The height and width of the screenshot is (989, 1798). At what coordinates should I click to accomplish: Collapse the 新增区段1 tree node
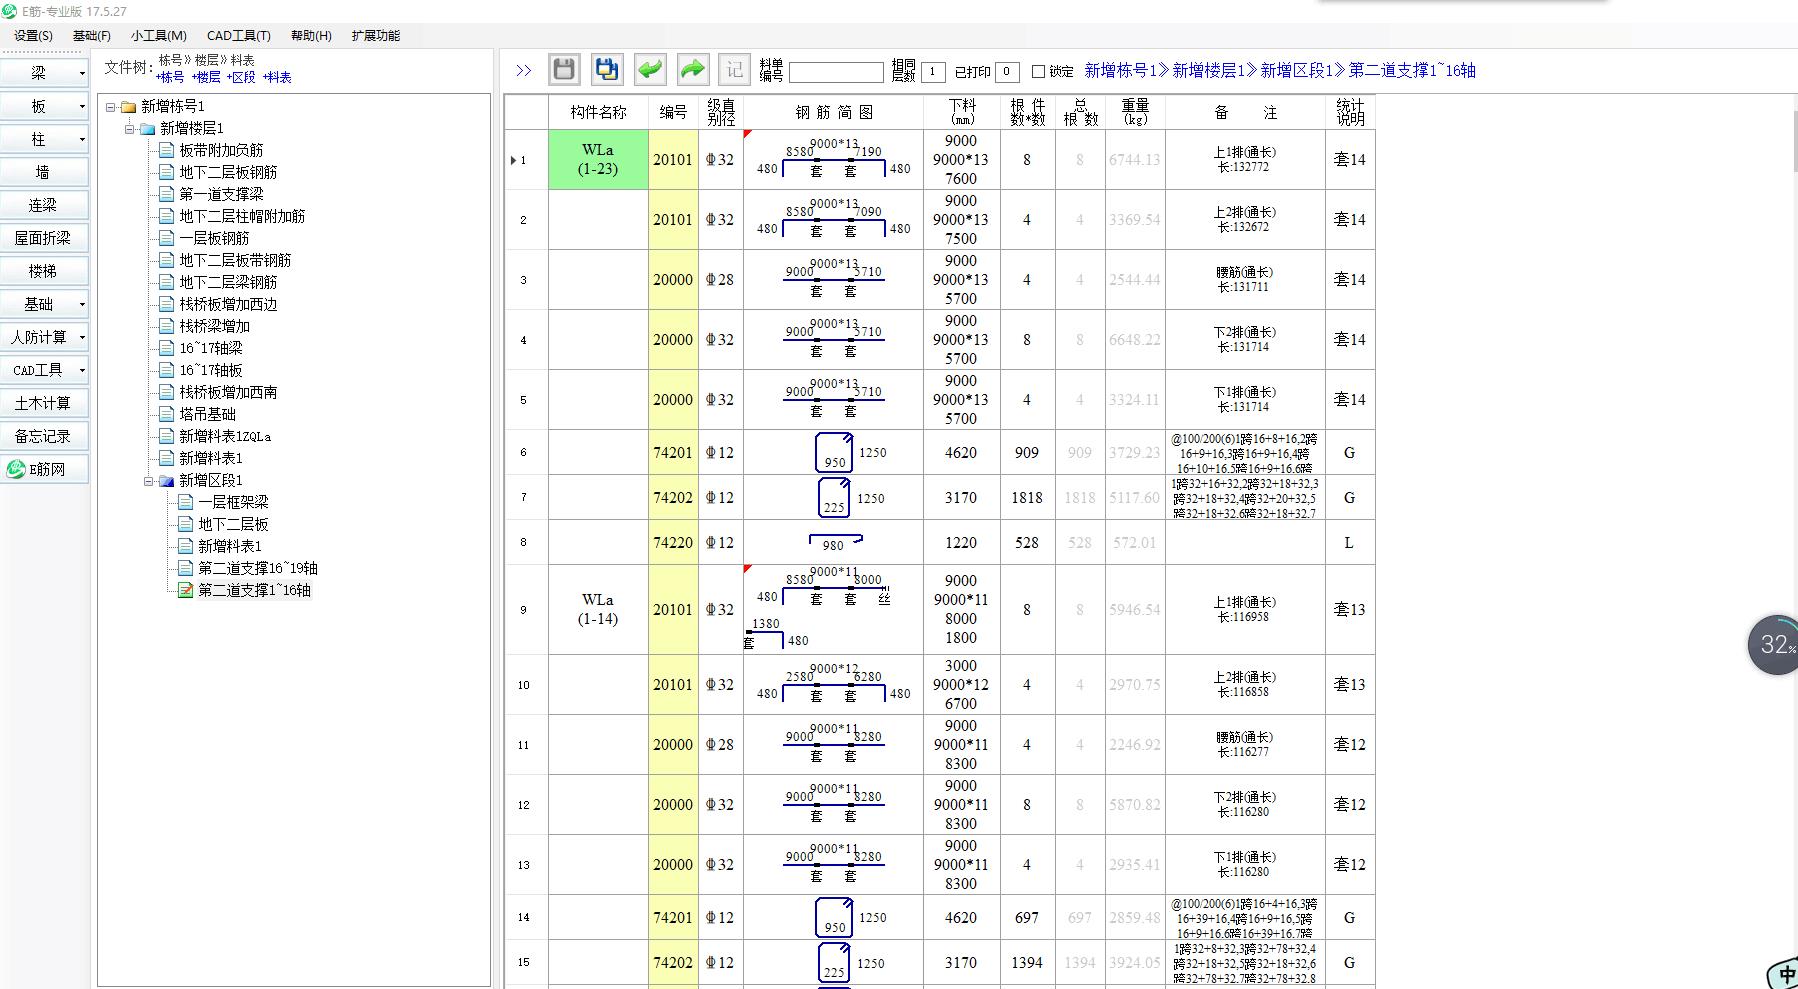point(148,481)
